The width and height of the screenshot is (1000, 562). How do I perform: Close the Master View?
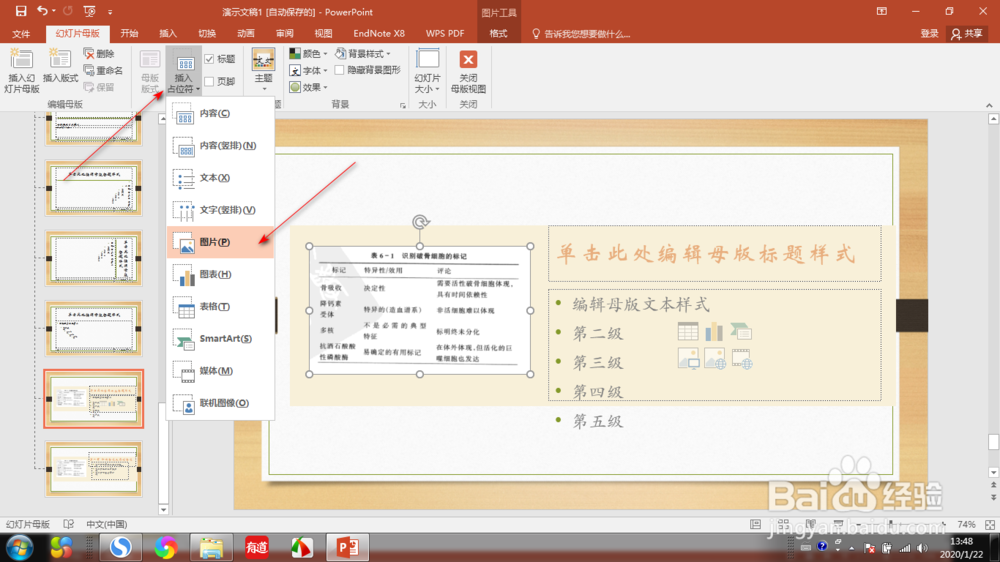tap(468, 71)
